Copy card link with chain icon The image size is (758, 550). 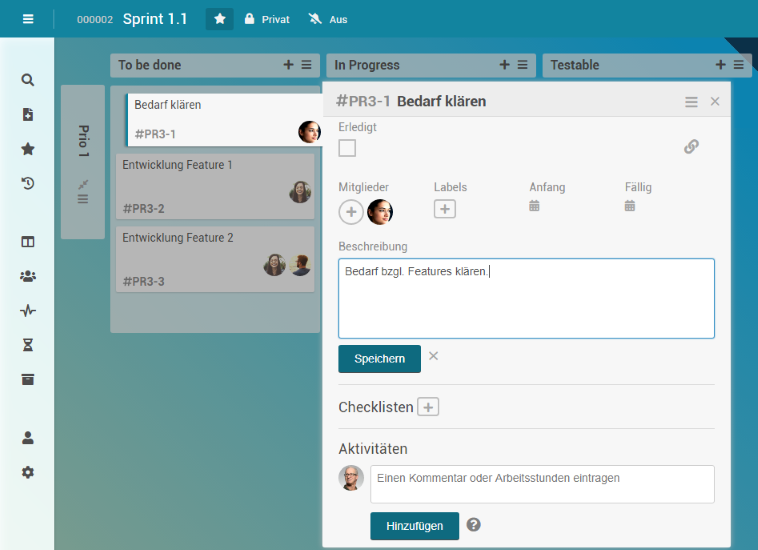coord(691,147)
